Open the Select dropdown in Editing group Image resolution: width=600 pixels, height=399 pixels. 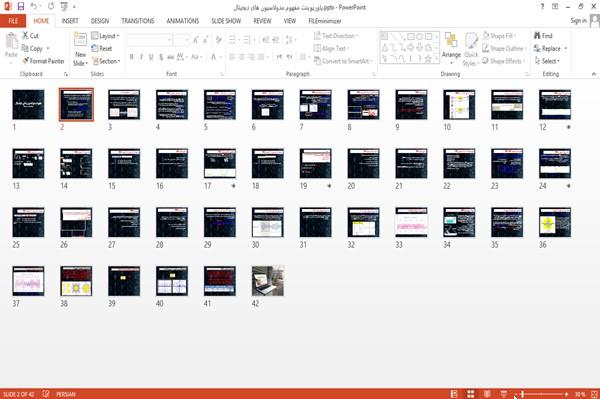coord(547,61)
